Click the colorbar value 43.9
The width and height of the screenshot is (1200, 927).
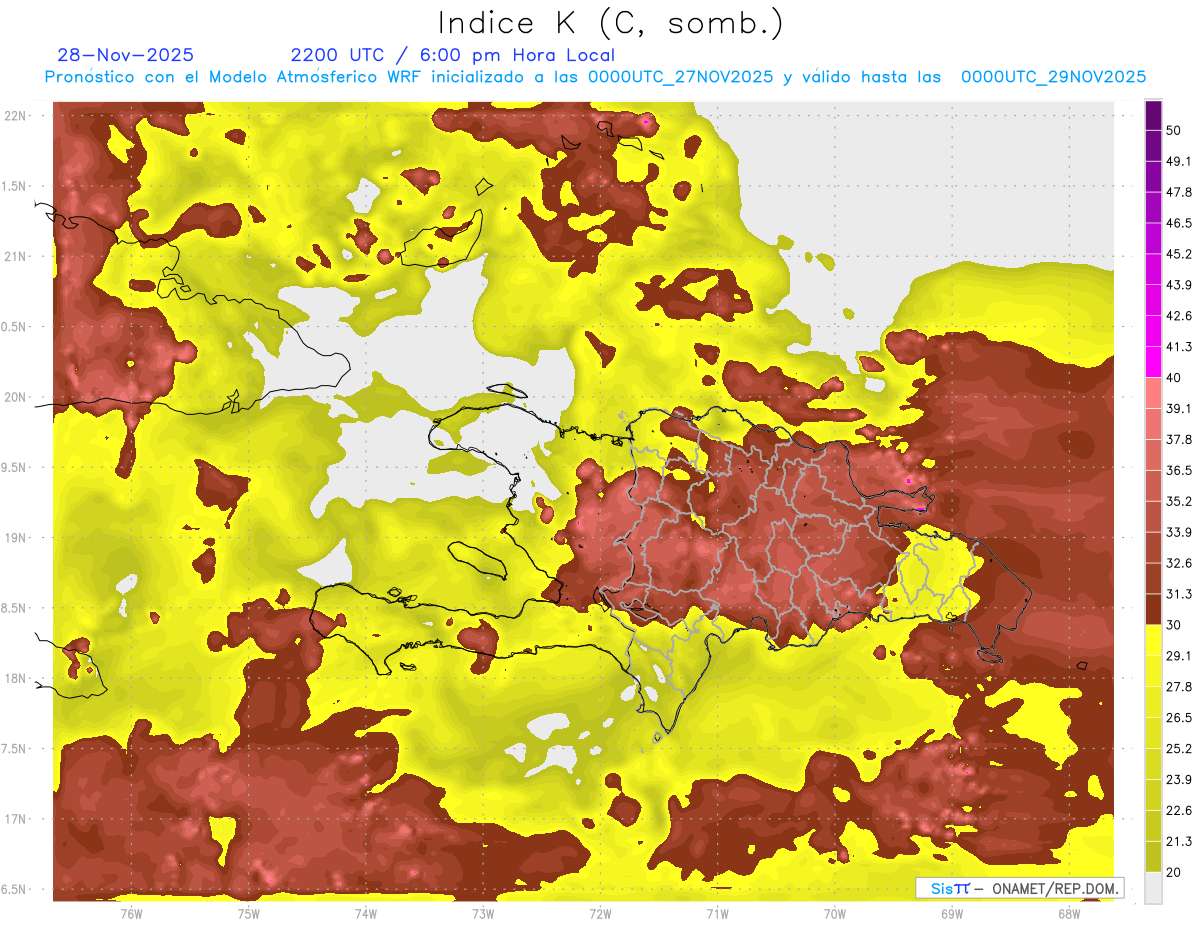click(x=1179, y=285)
